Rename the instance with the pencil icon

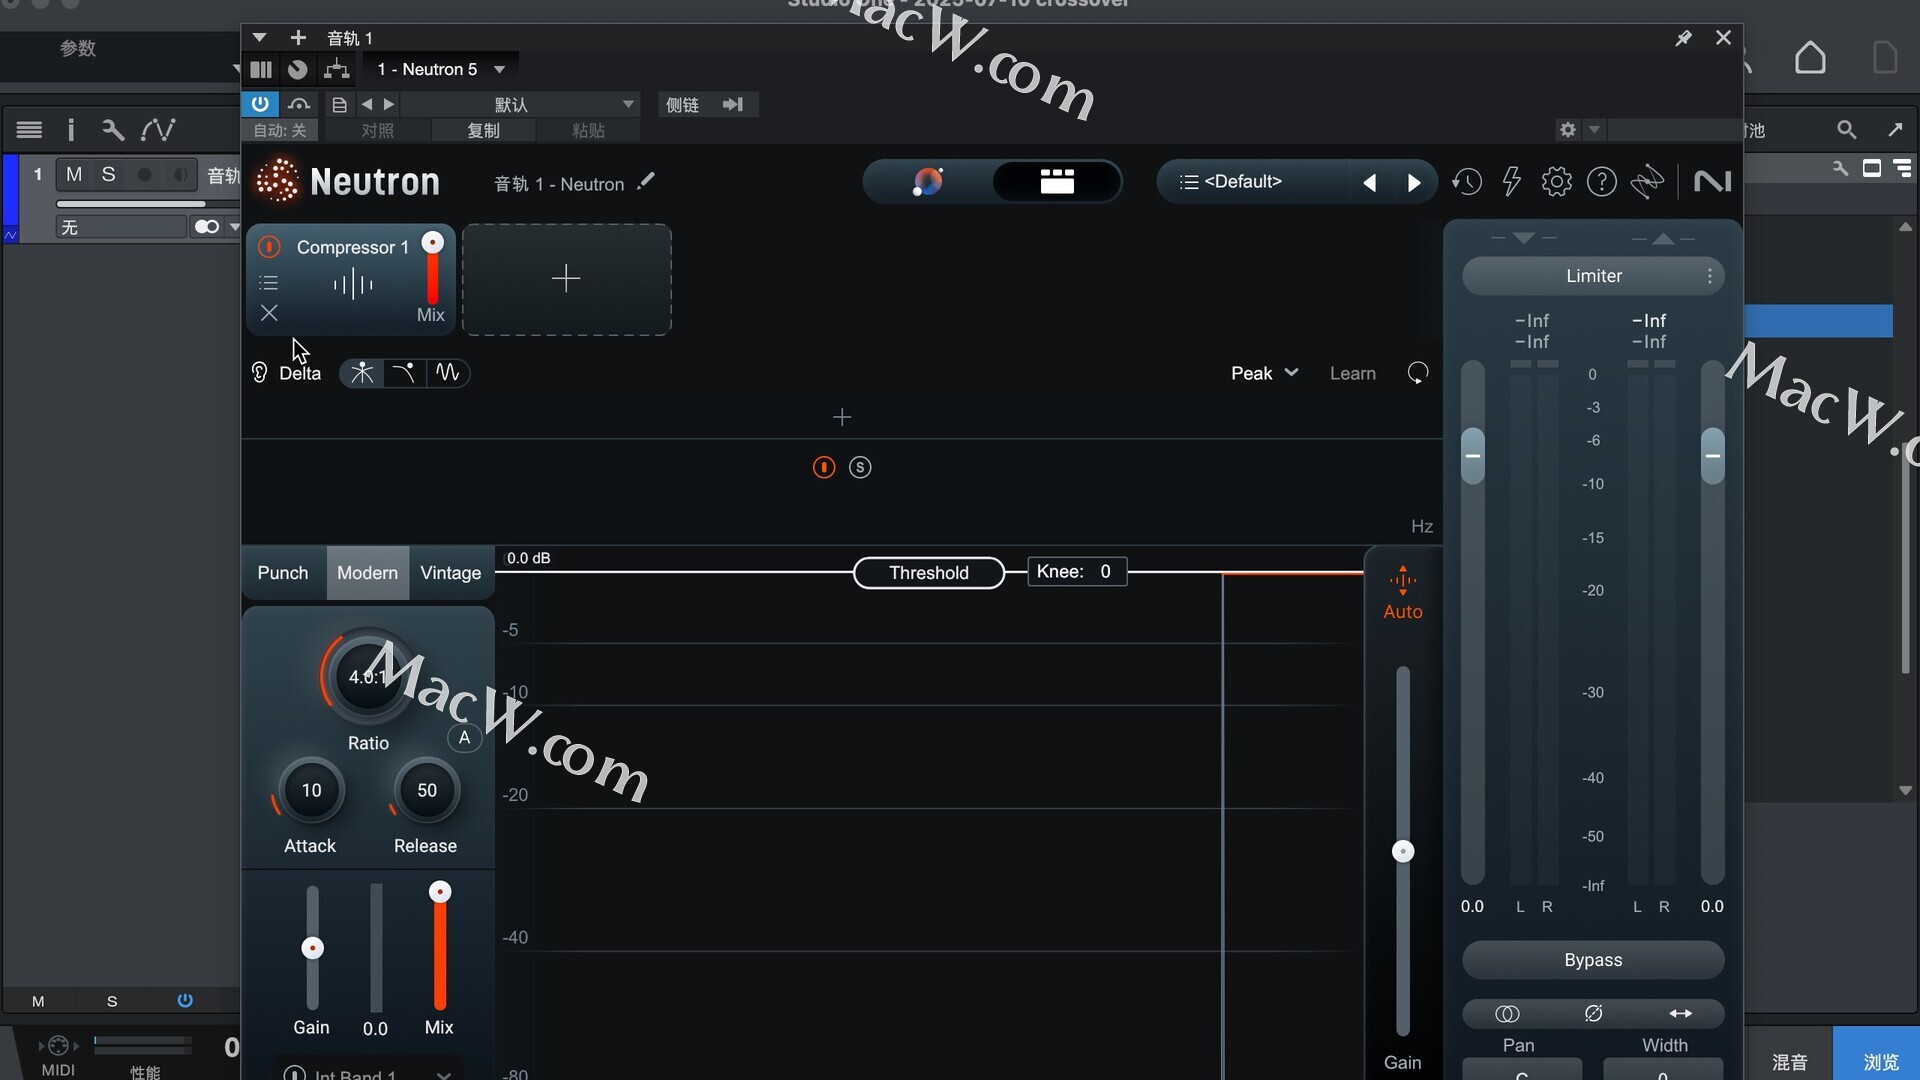[x=646, y=181]
